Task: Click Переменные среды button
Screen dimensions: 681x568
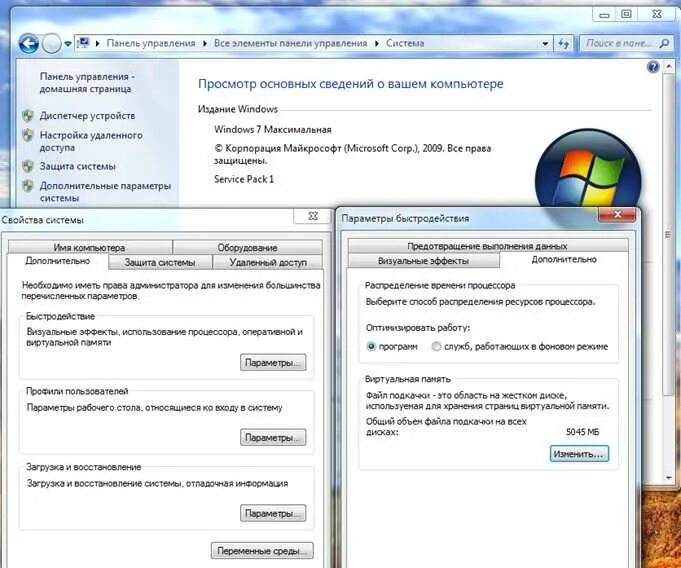Action: click(262, 551)
